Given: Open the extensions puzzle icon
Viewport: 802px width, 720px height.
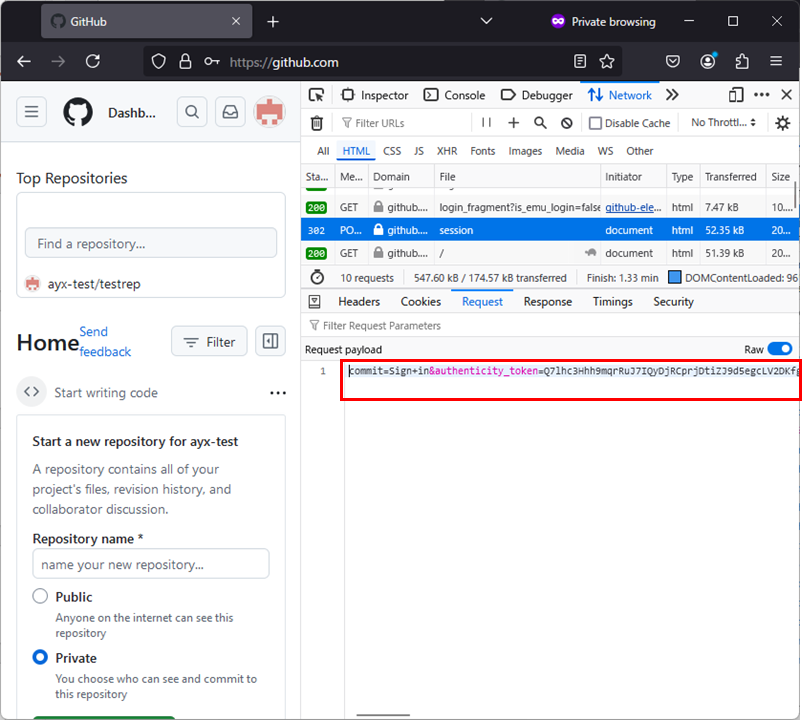Looking at the screenshot, I should (742, 62).
